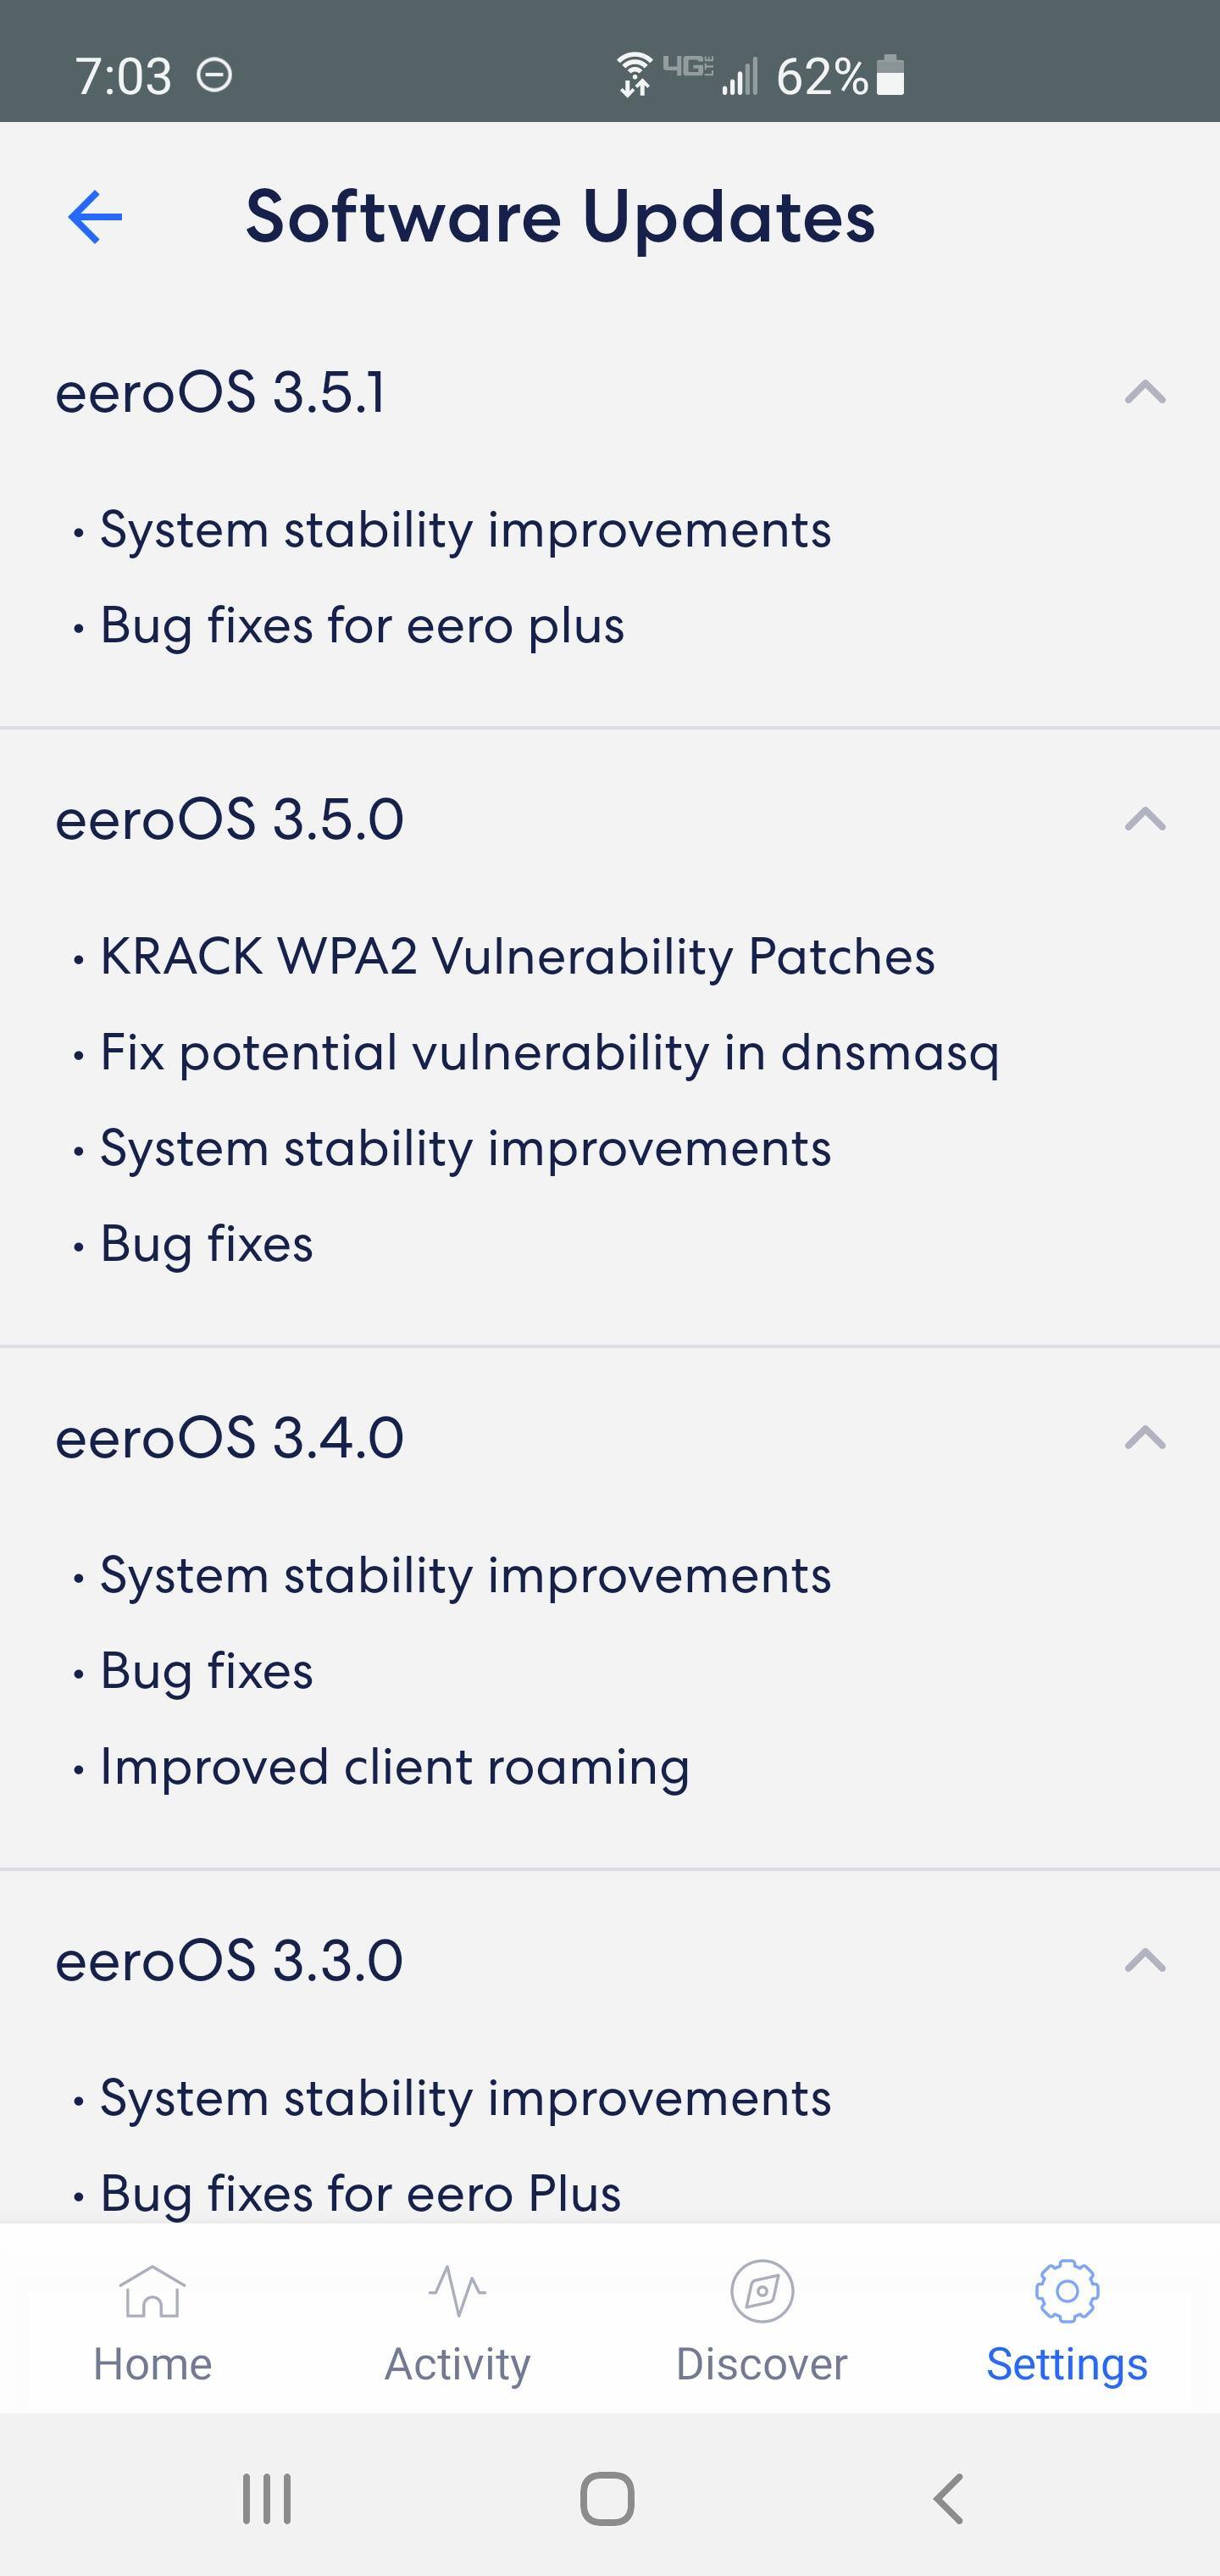Tap the Software Updates page title
Image resolution: width=1220 pixels, height=2576 pixels.
[560, 217]
